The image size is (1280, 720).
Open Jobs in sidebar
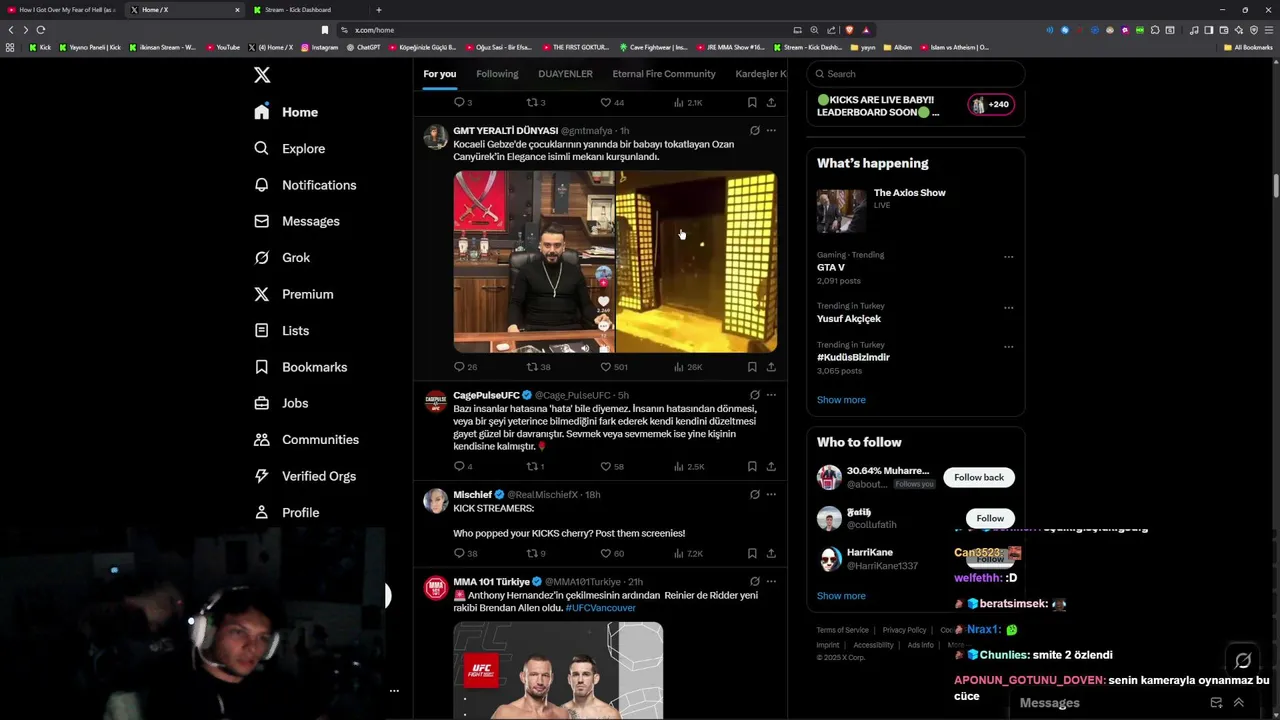pyautogui.click(x=281, y=403)
